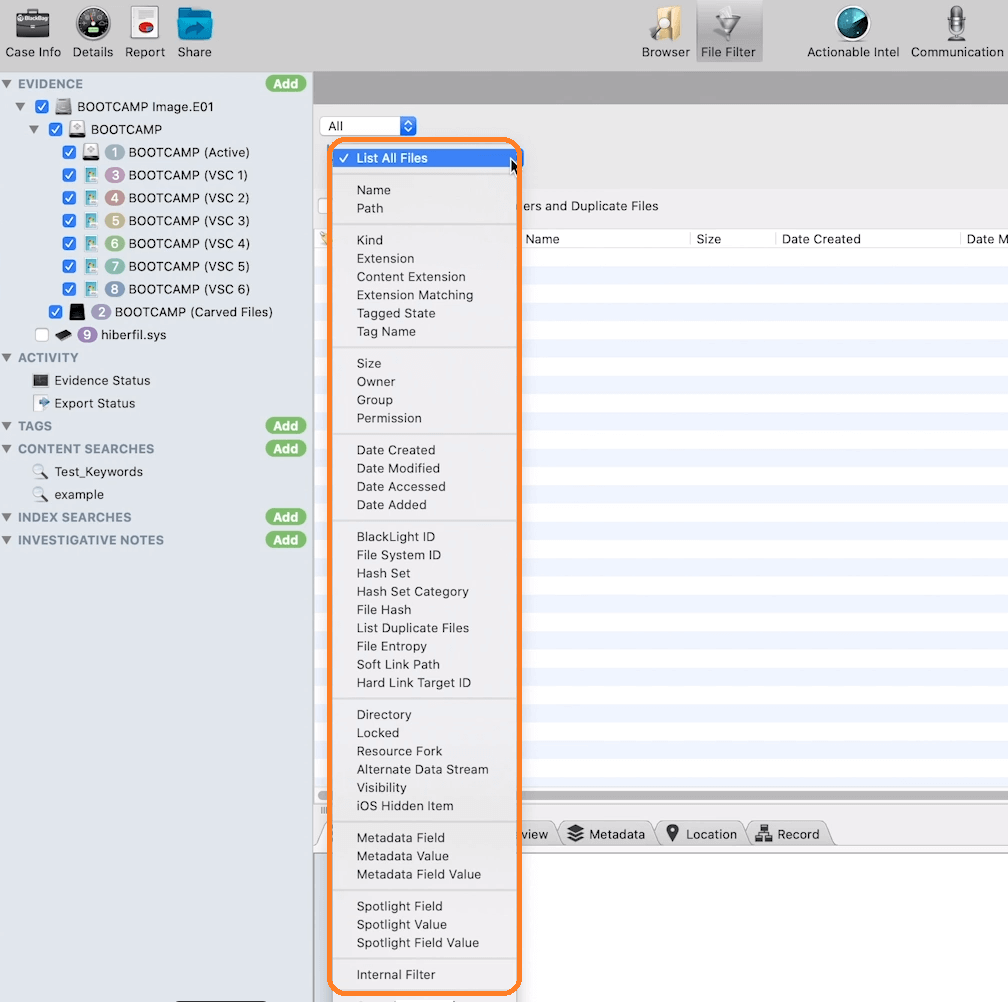This screenshot has width=1008, height=1002.
Task: Uncheck BOOTCAMP (Carved Files)
Action: click(x=55, y=311)
